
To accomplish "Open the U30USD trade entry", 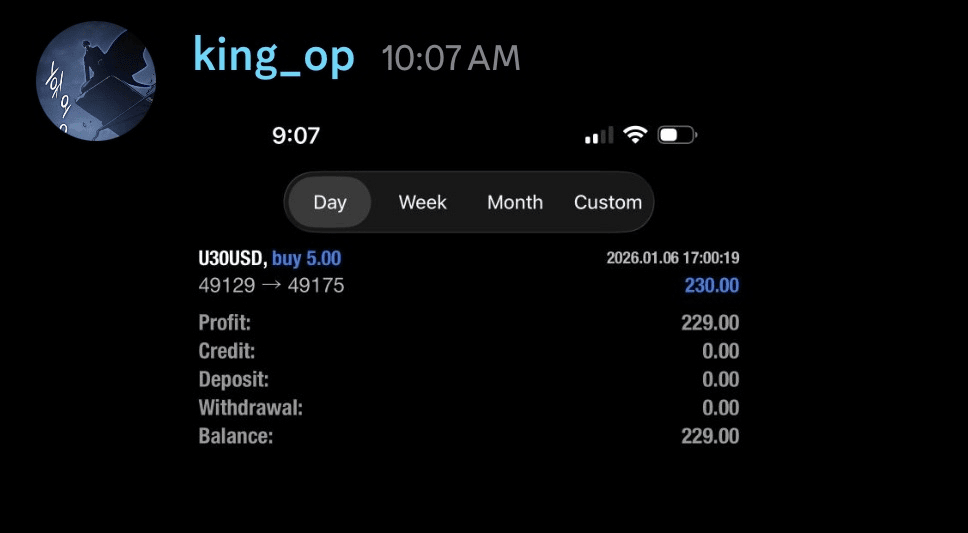I will [232, 259].
